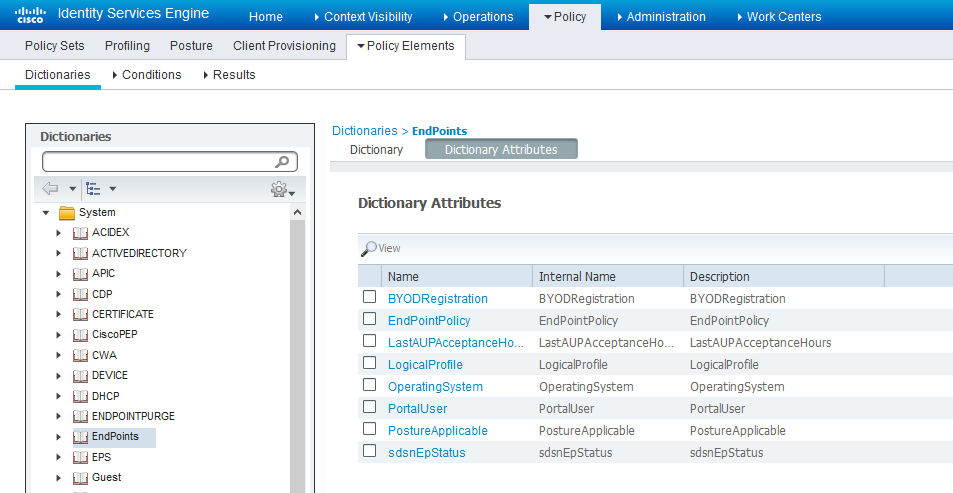This screenshot has height=493, width=953.
Task: Click the View magnifier icon
Action: point(369,248)
